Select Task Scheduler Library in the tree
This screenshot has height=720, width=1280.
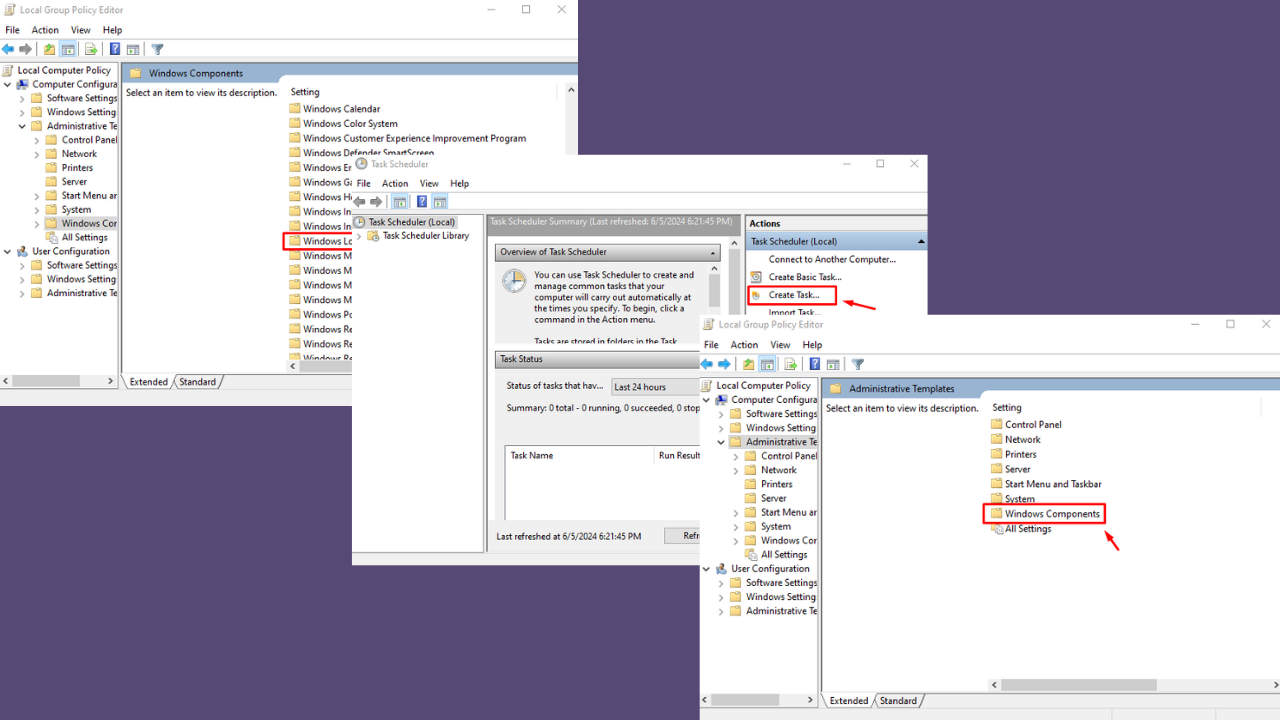(425, 236)
